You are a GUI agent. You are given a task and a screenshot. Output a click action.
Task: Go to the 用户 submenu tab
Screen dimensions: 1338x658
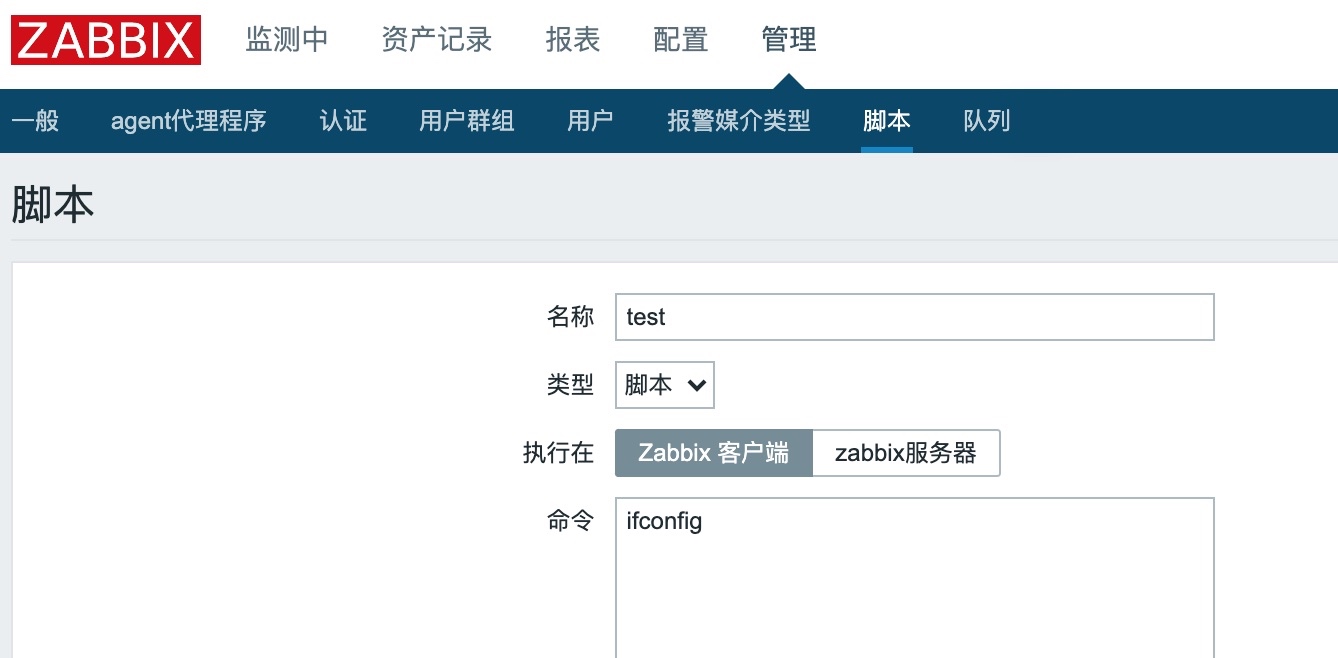pyautogui.click(x=590, y=121)
